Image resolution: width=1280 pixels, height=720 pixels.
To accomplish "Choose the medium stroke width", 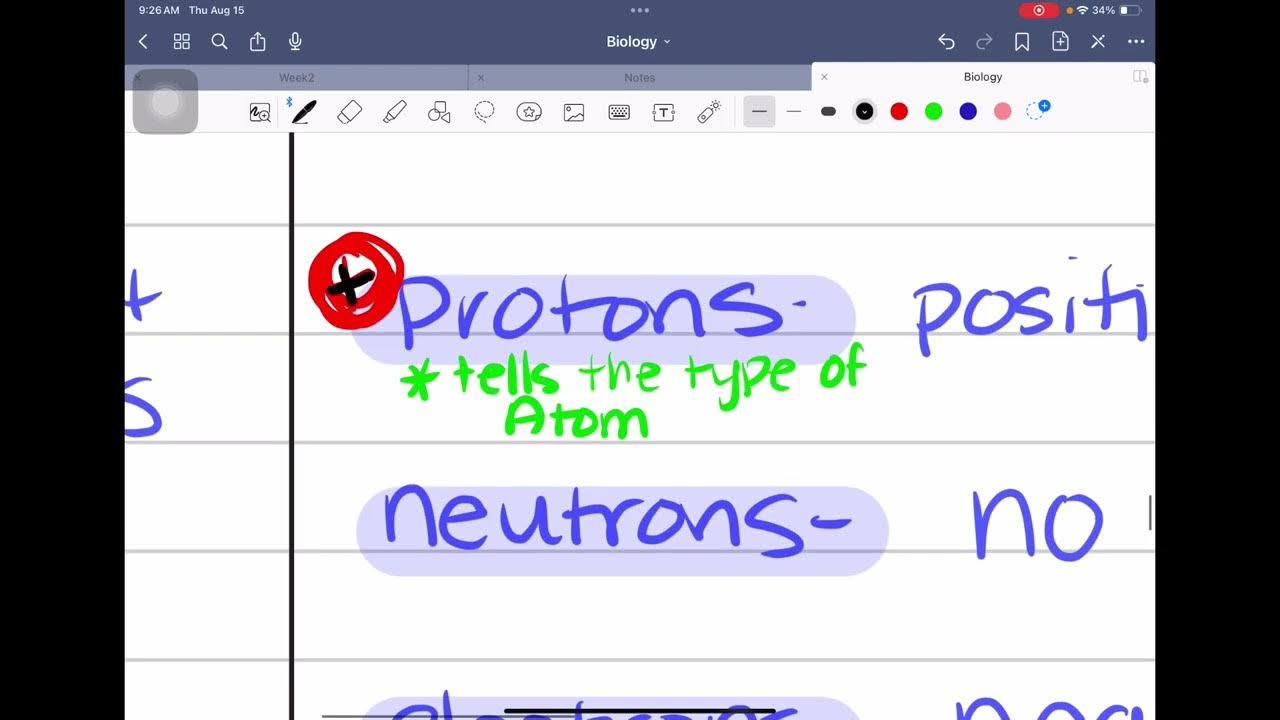I will (794, 111).
